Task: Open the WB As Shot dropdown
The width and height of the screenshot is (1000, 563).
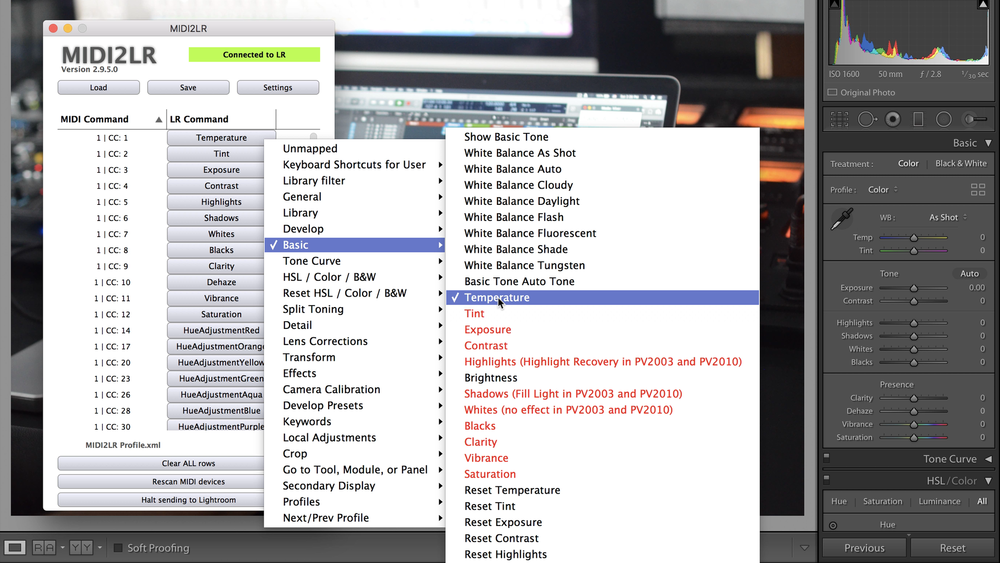Action: coord(948,217)
